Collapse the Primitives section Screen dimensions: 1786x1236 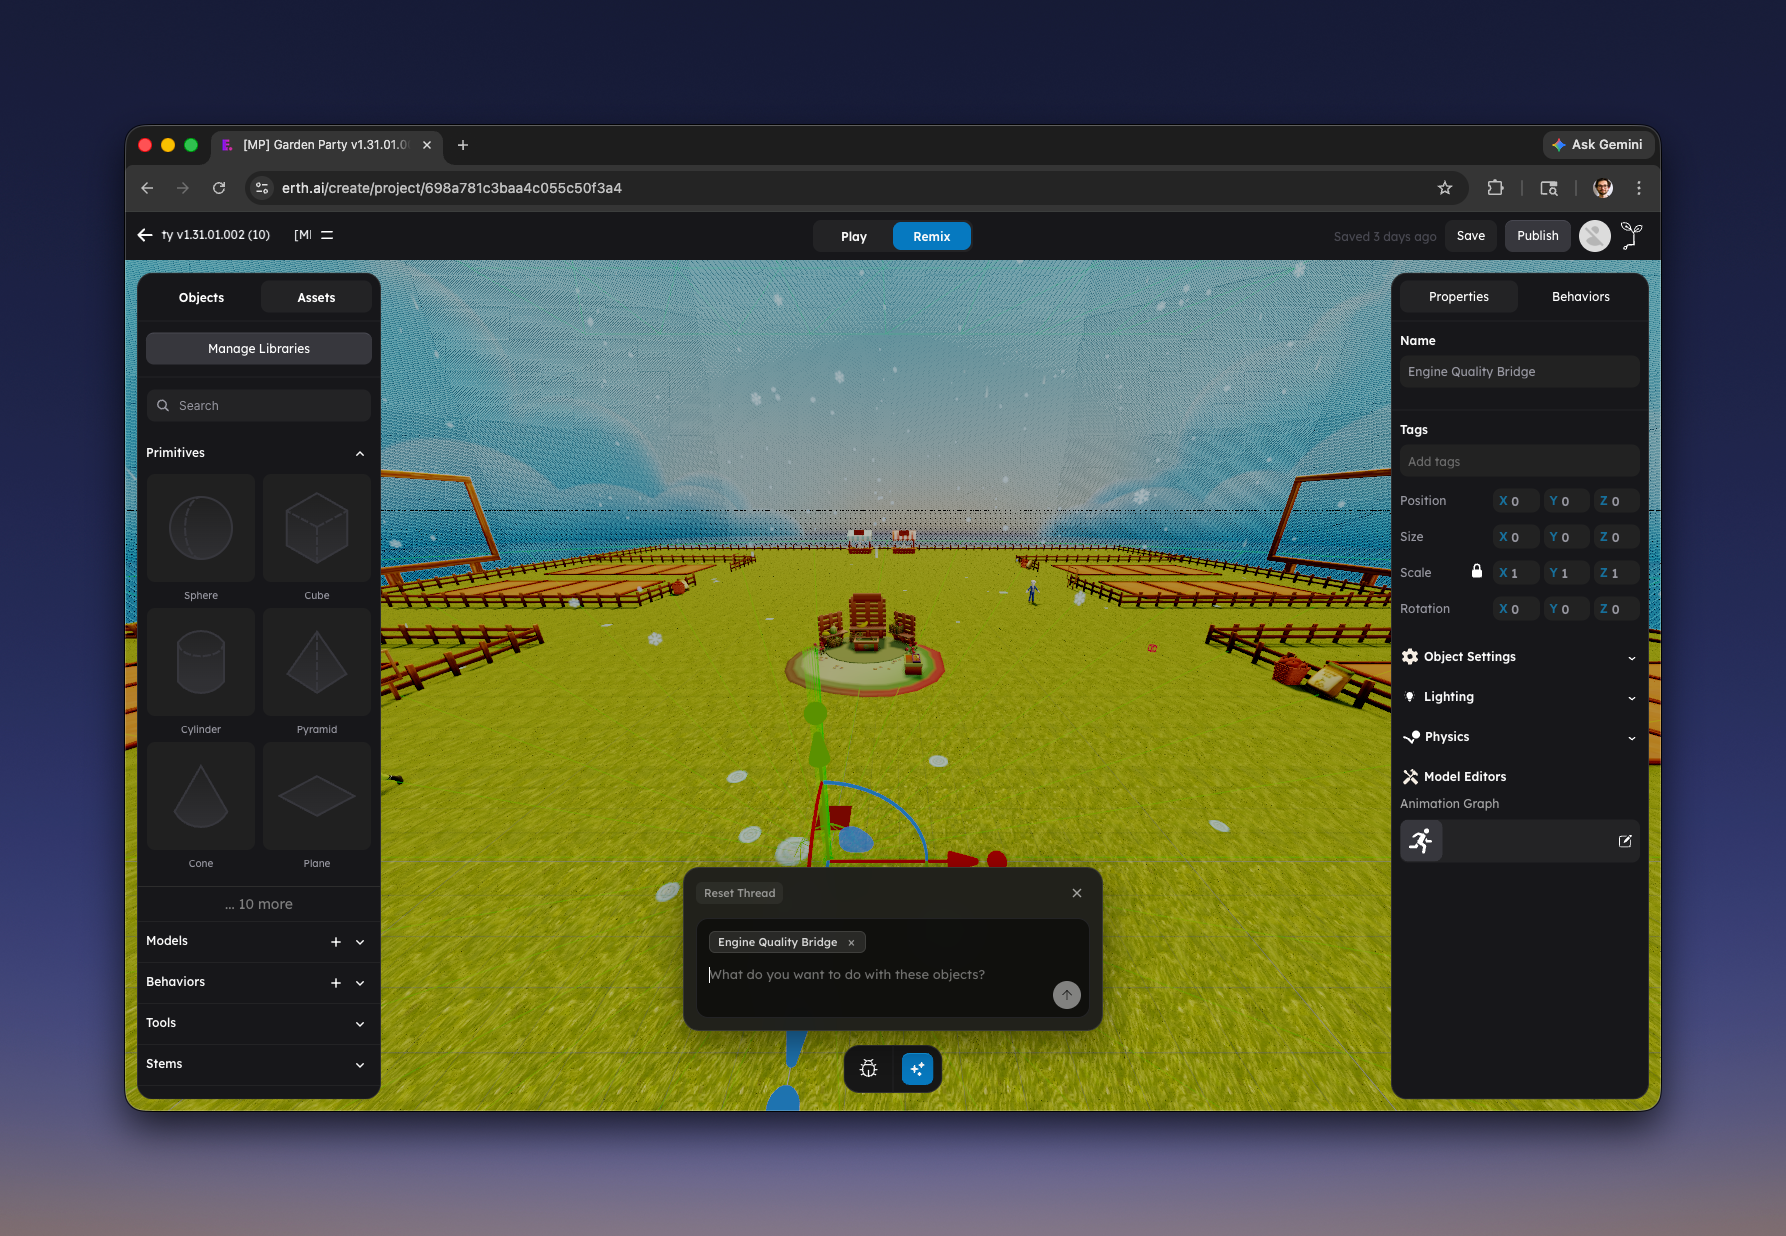[360, 453]
